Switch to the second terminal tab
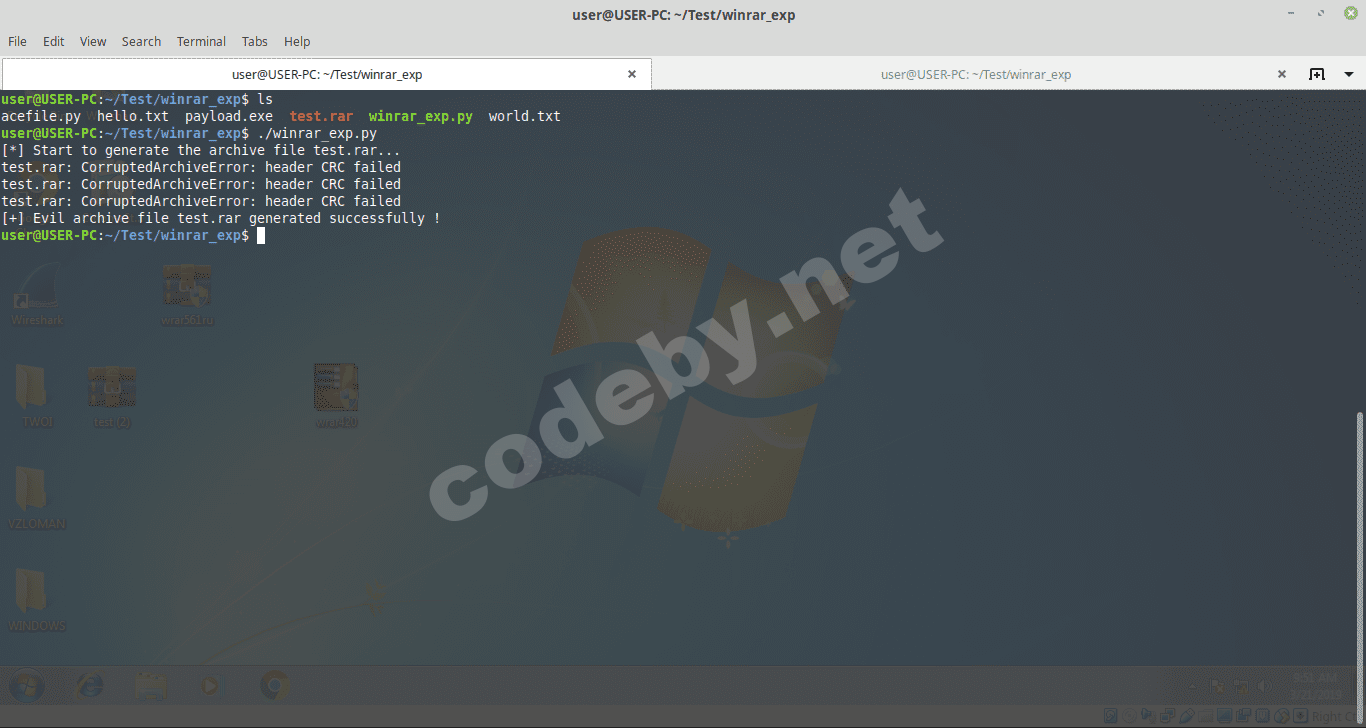The width and height of the screenshot is (1366, 728). [975, 74]
